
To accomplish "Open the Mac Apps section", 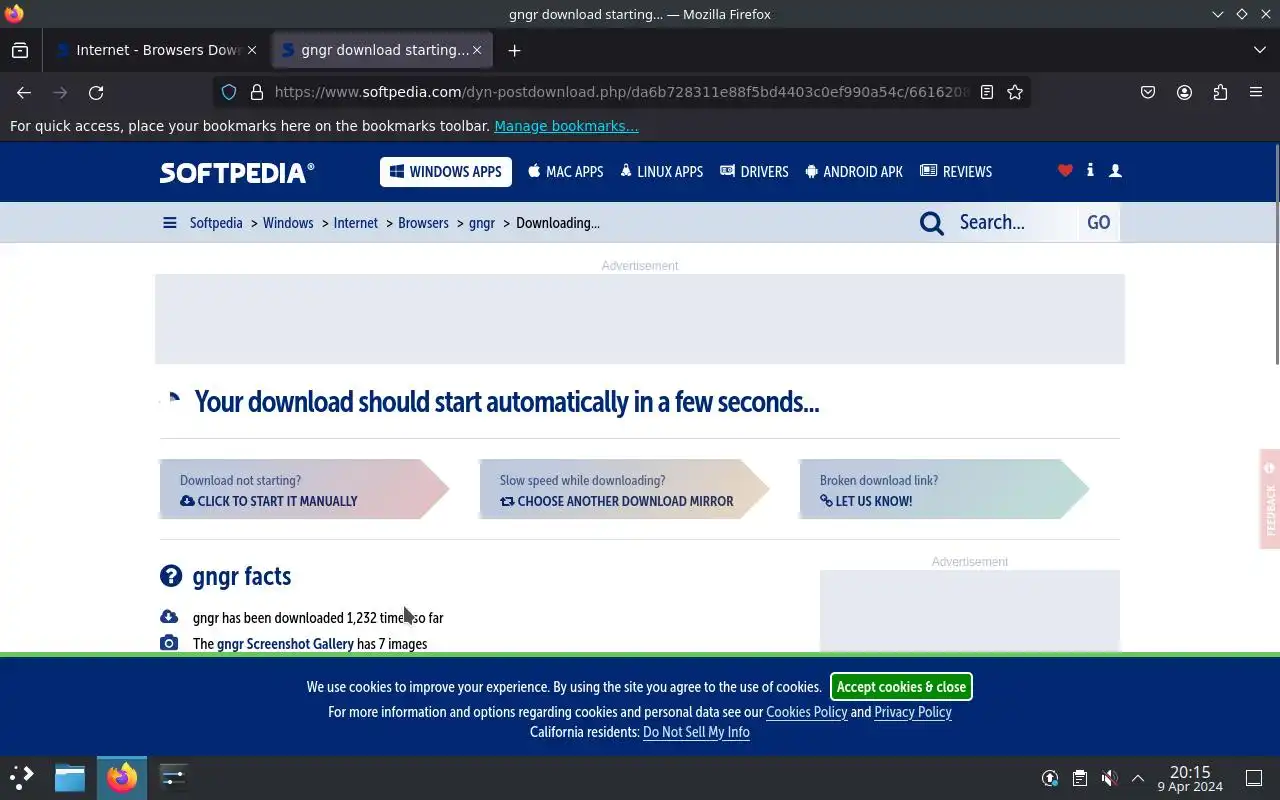I will pos(566,172).
